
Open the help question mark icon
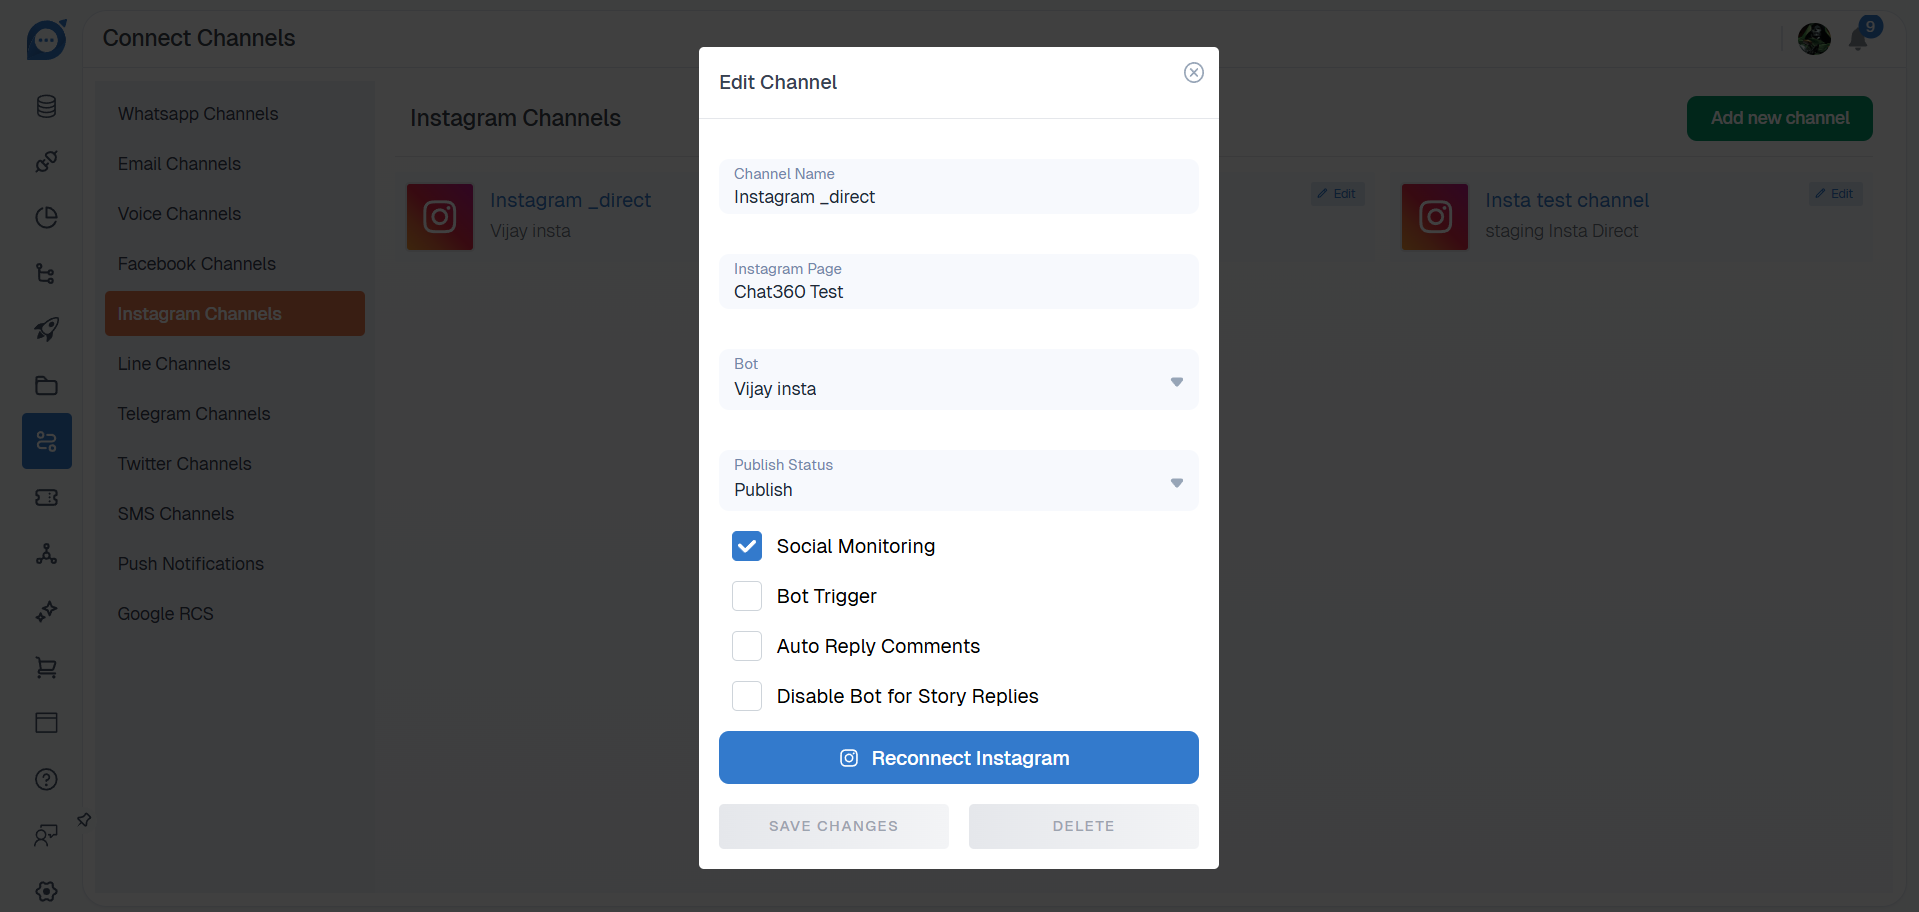[46, 779]
